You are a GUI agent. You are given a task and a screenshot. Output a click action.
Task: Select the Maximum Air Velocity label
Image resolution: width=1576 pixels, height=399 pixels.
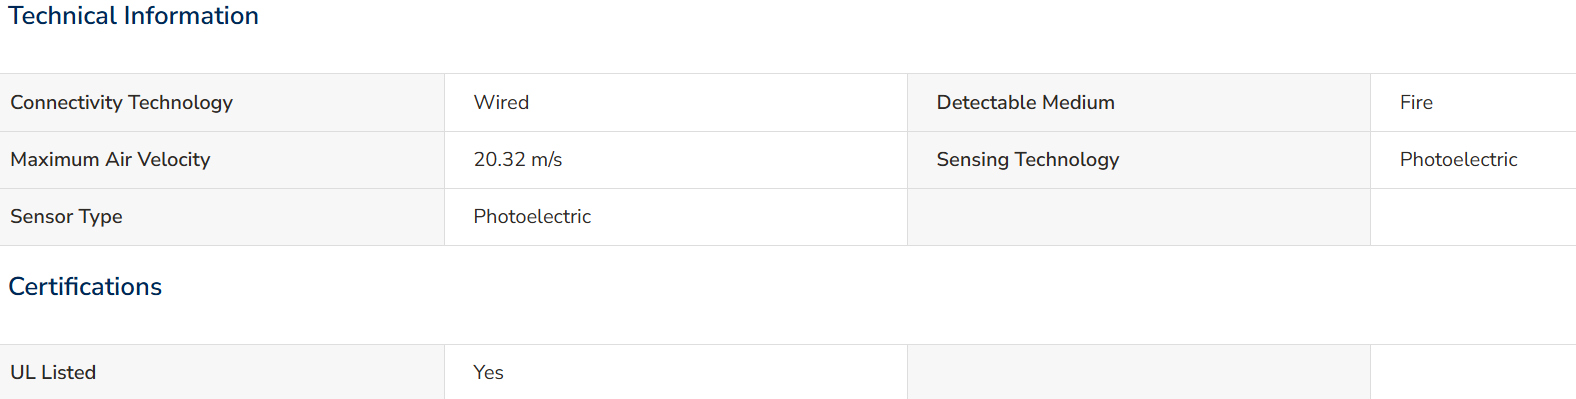[x=110, y=160]
